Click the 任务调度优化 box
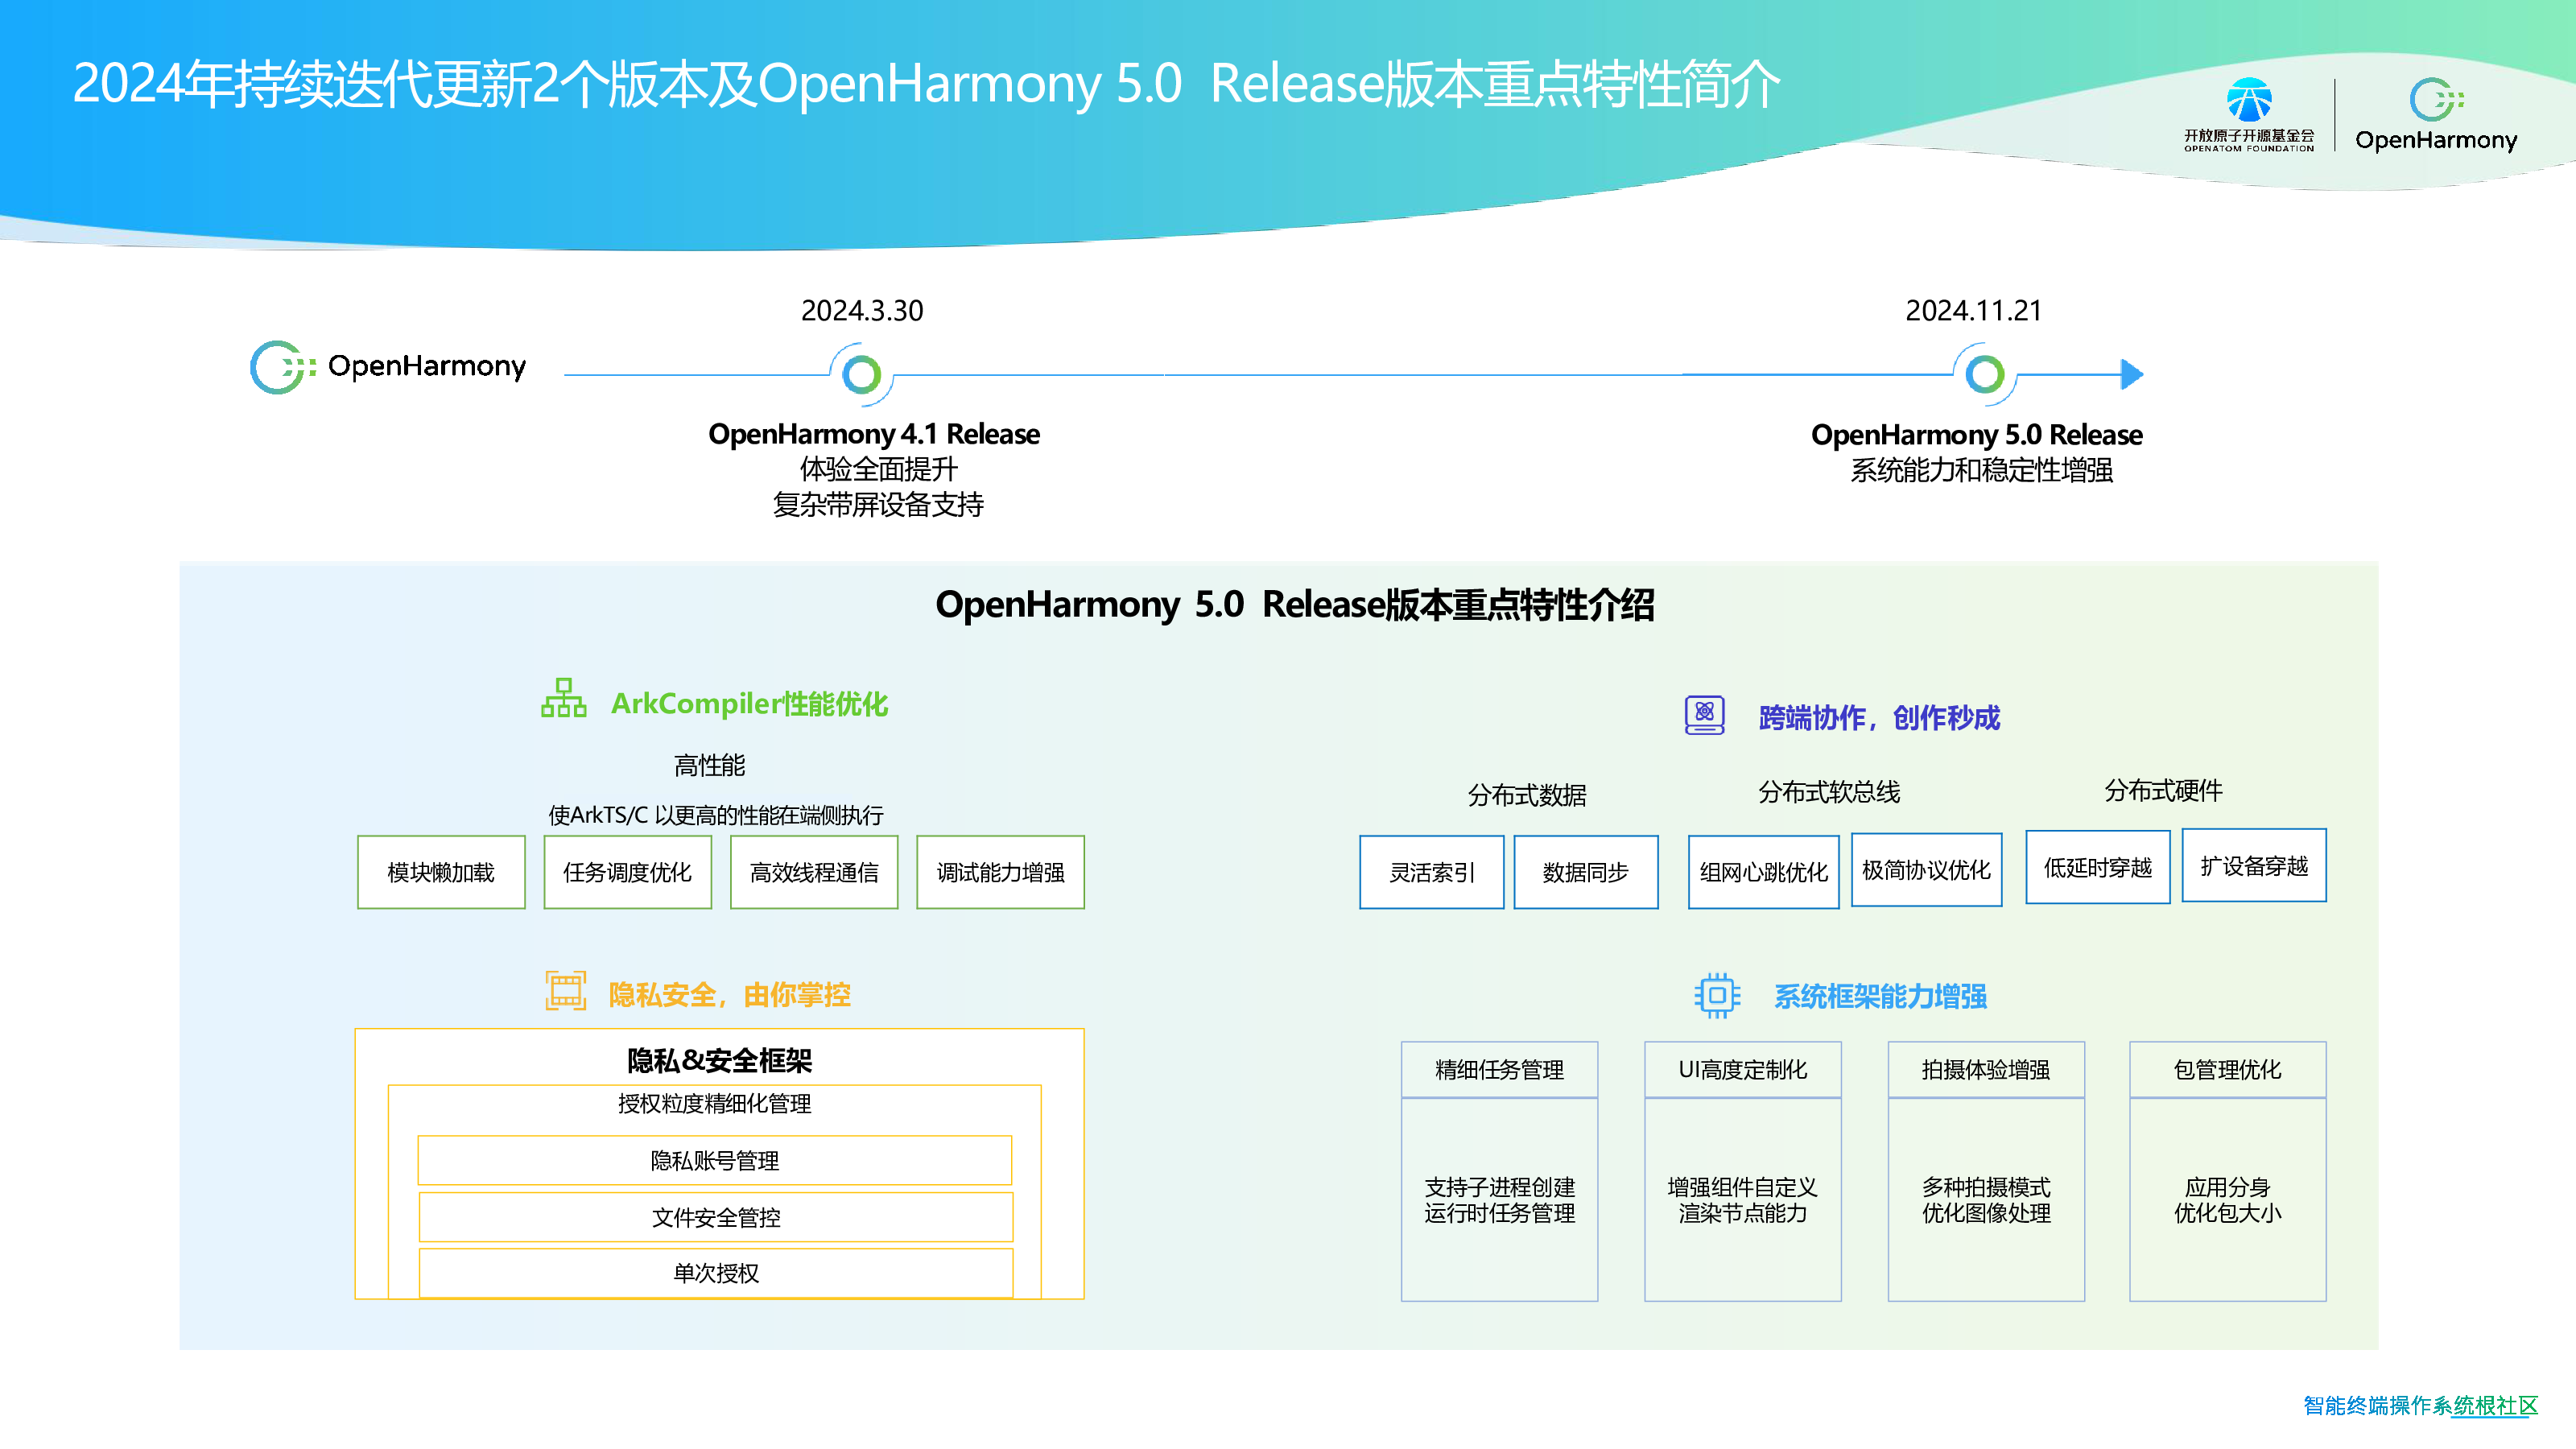The width and height of the screenshot is (2576, 1449). [627, 872]
